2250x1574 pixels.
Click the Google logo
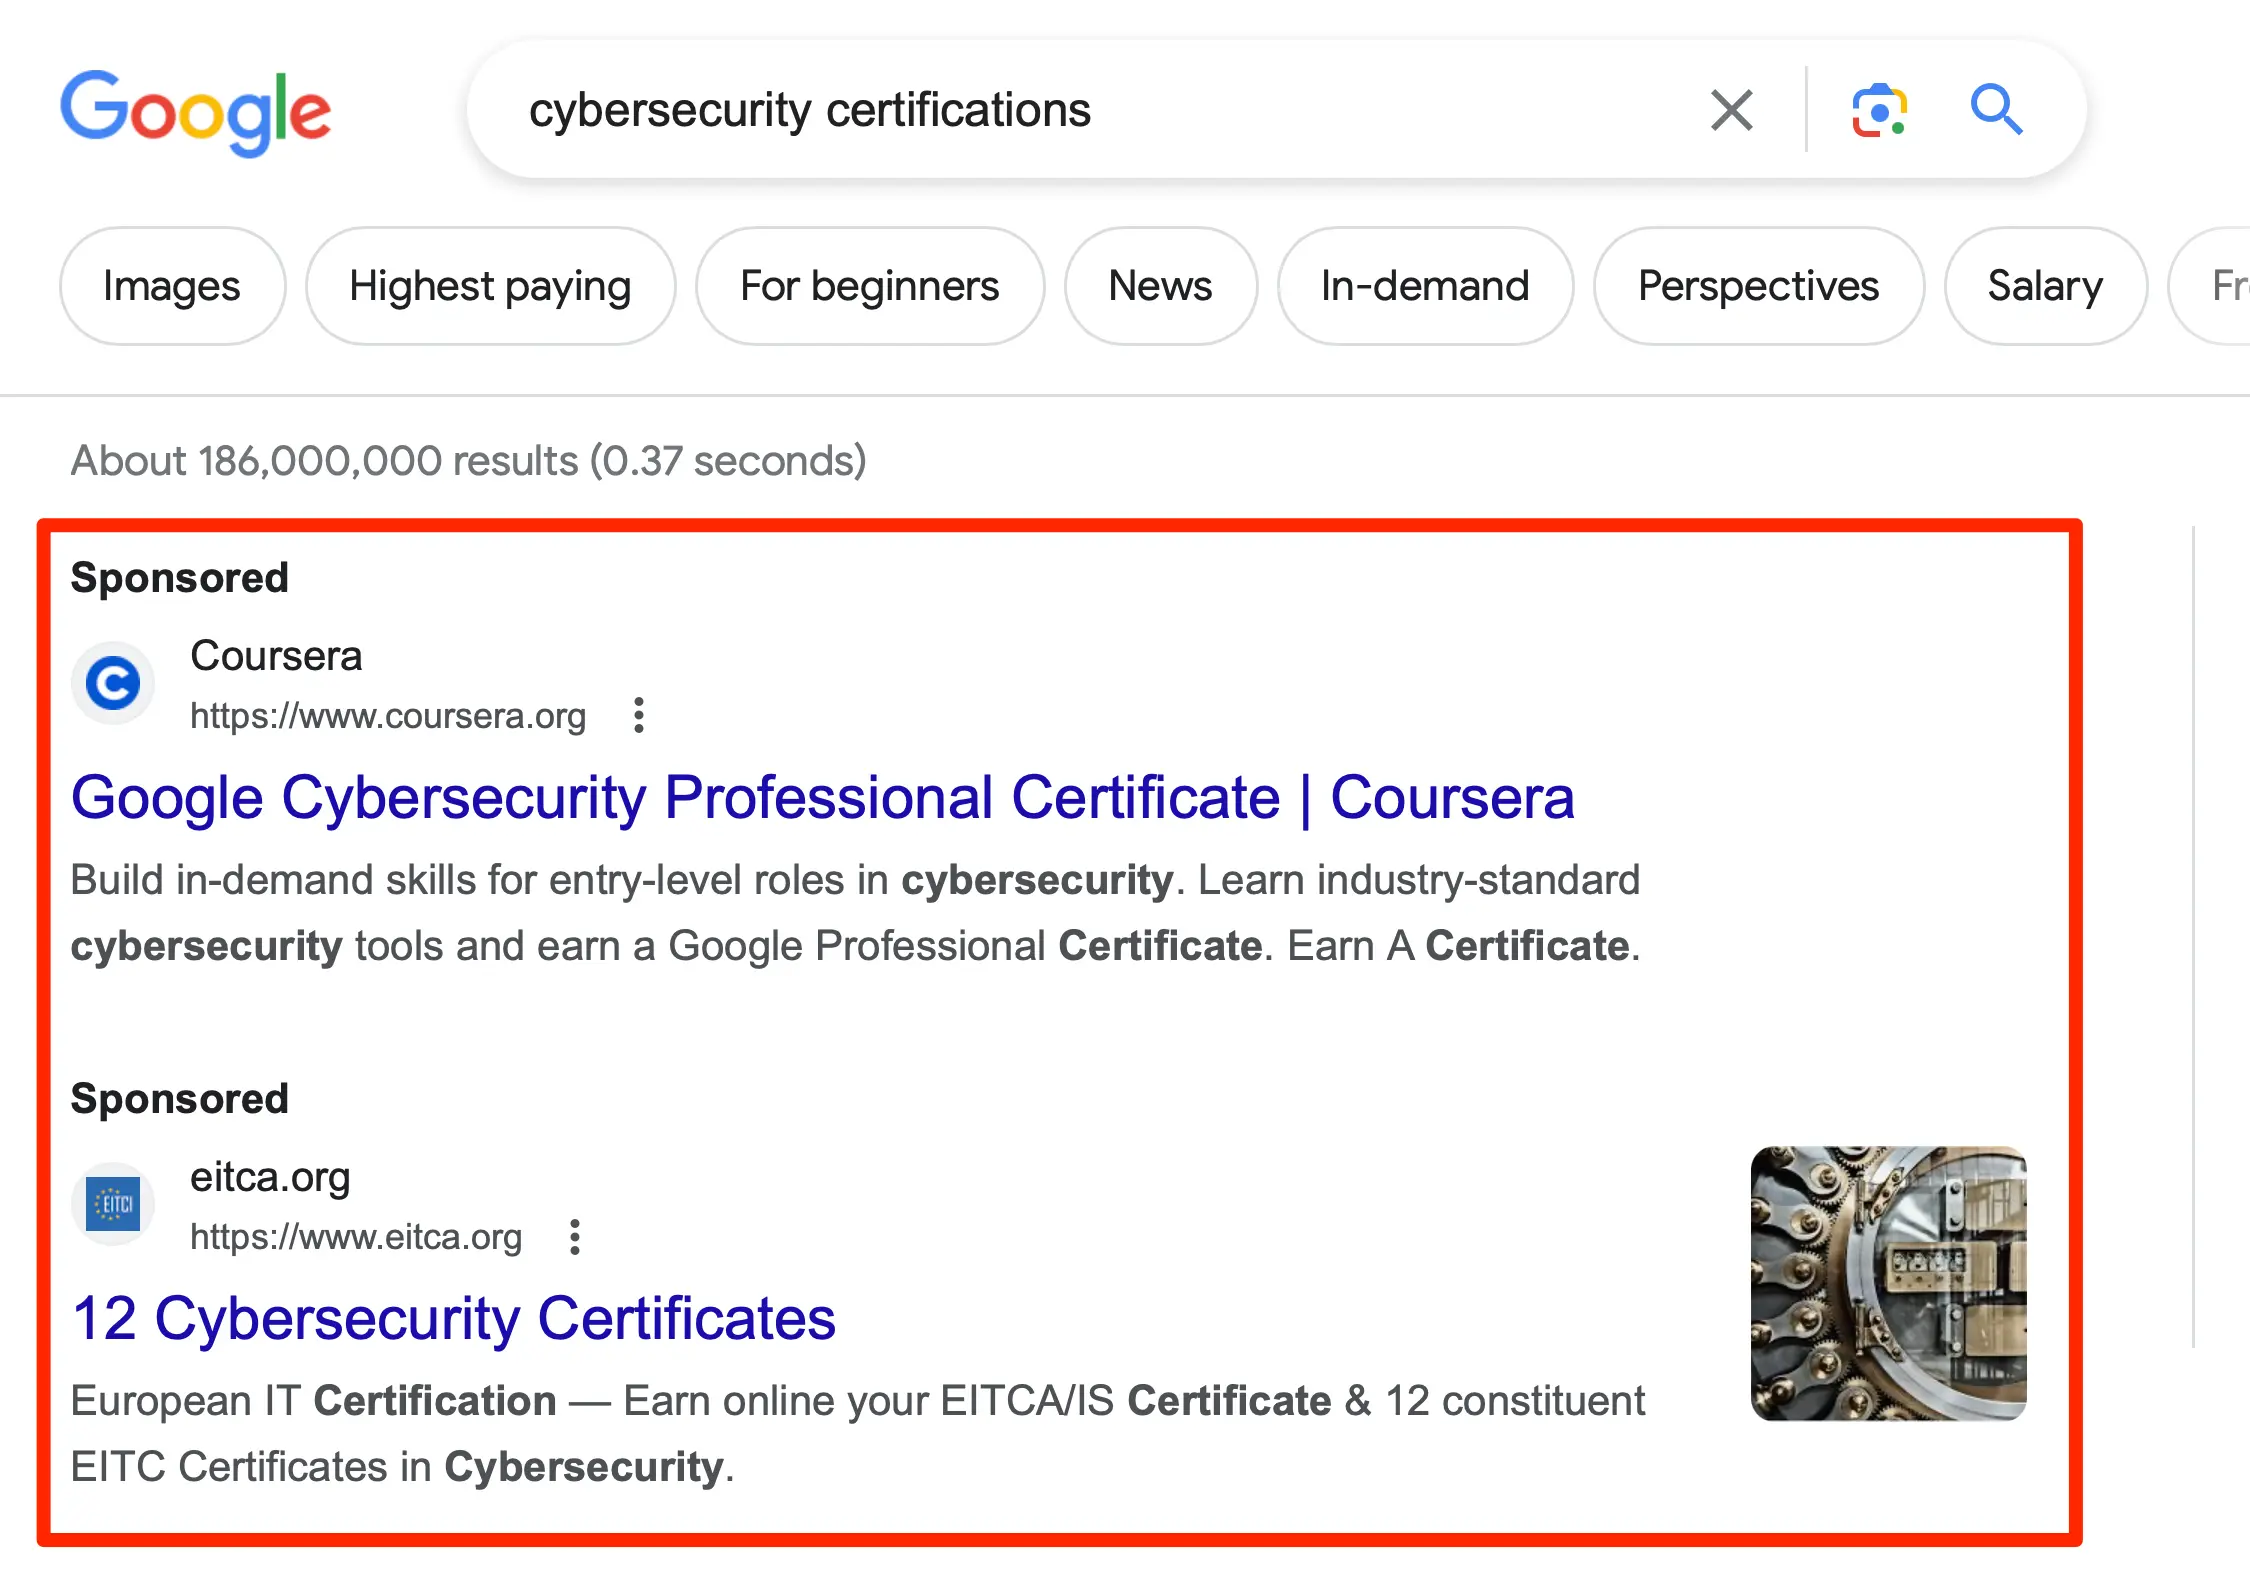[x=196, y=111]
